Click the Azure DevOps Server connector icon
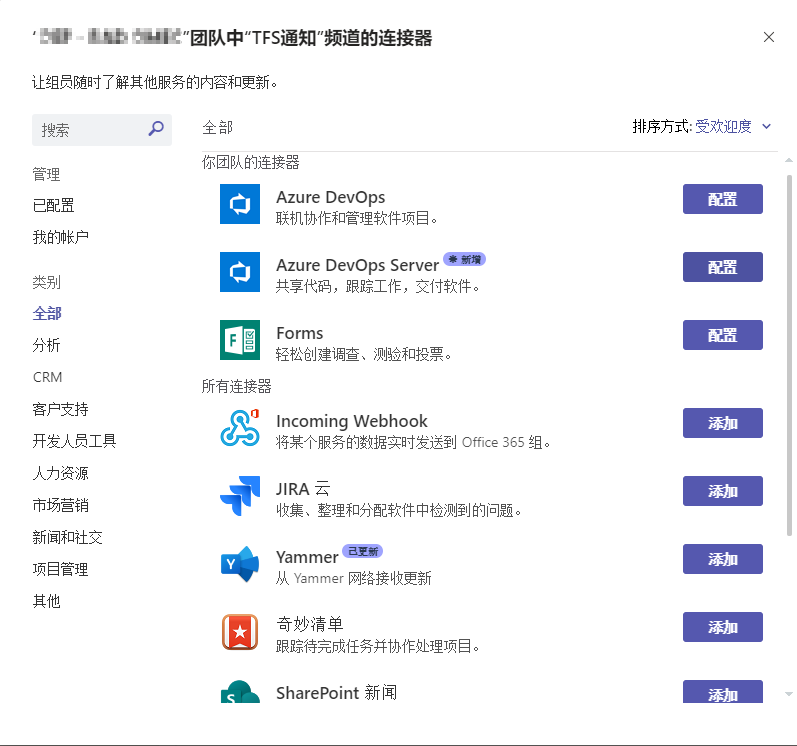Image resolution: width=797 pixels, height=746 pixels. [x=240, y=272]
